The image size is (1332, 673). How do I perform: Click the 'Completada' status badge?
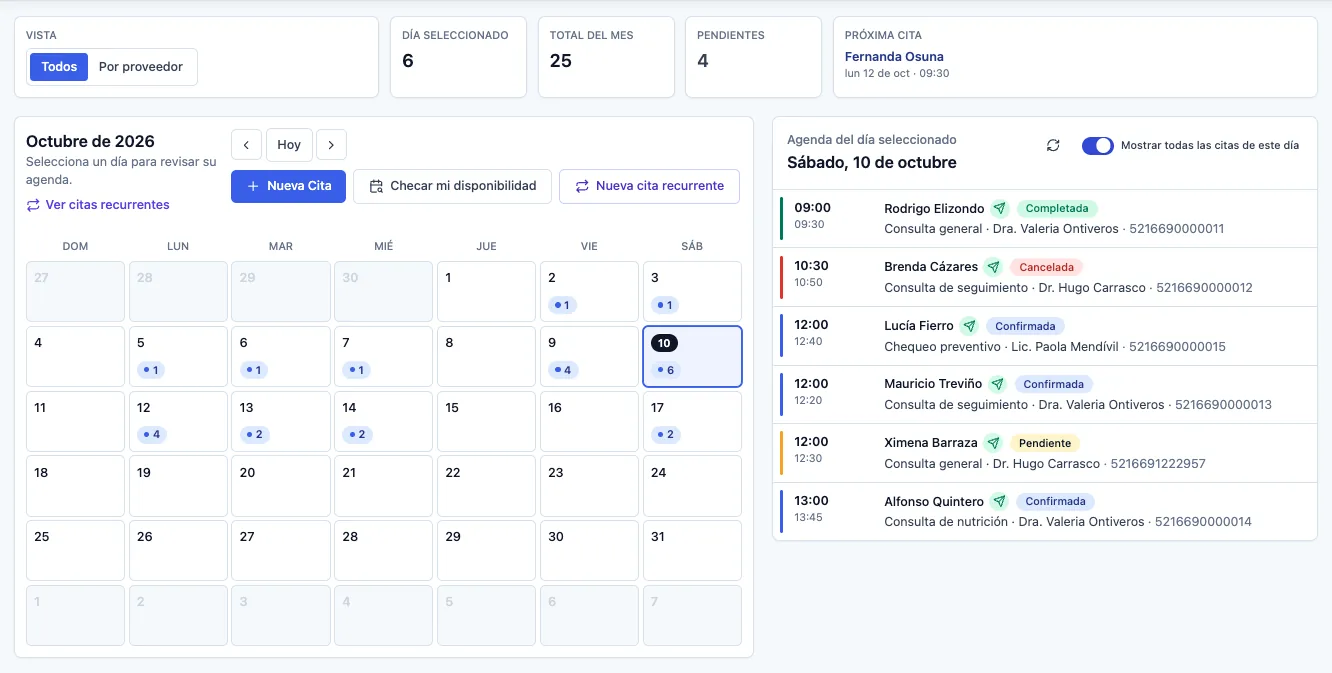pos(1057,209)
